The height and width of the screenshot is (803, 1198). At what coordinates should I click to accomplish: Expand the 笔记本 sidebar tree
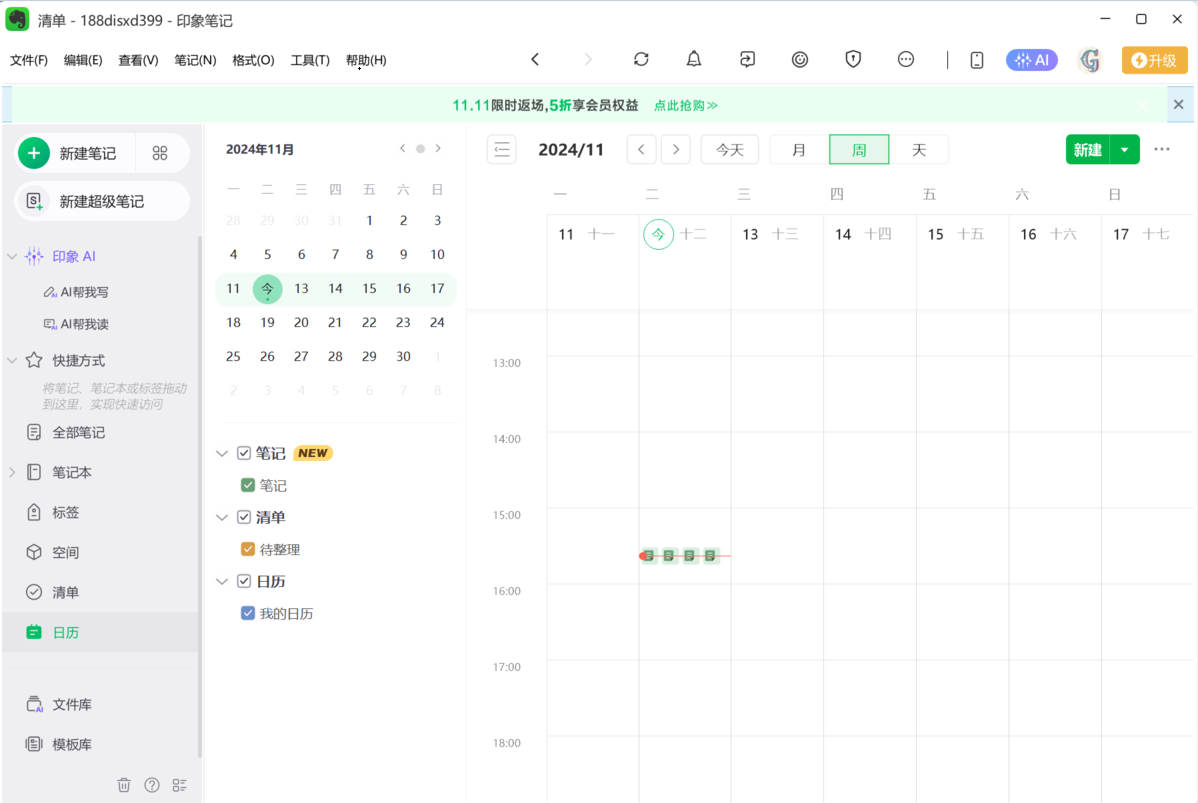pos(12,472)
